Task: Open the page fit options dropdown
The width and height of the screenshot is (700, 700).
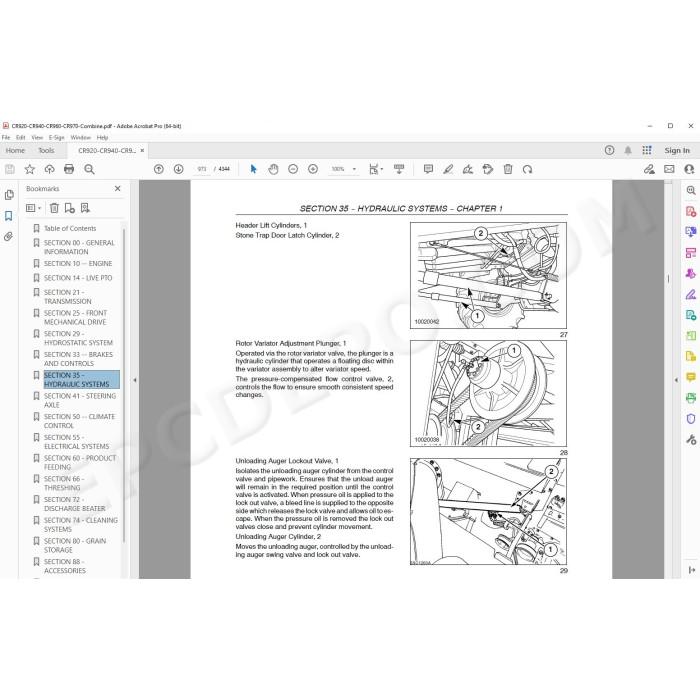Action: click(376, 169)
